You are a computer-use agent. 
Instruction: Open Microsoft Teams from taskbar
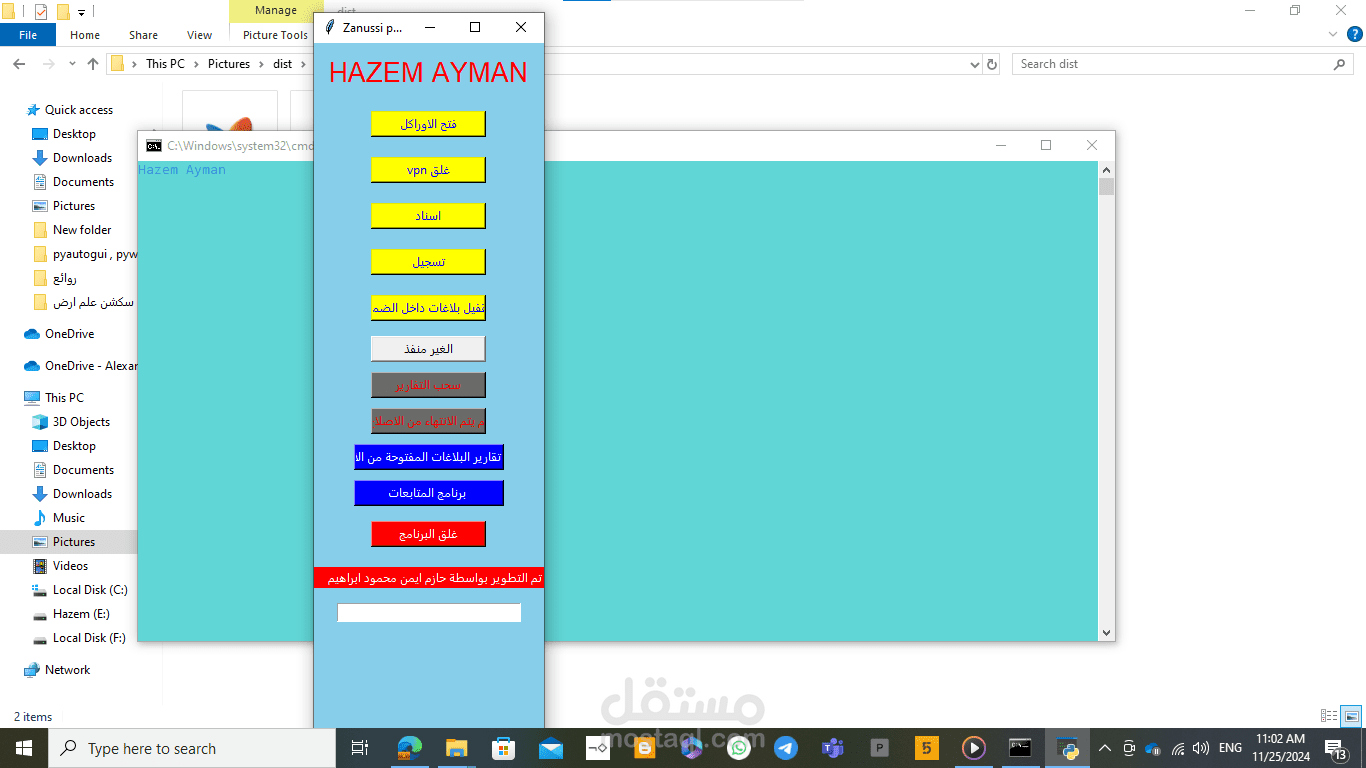[x=833, y=748]
